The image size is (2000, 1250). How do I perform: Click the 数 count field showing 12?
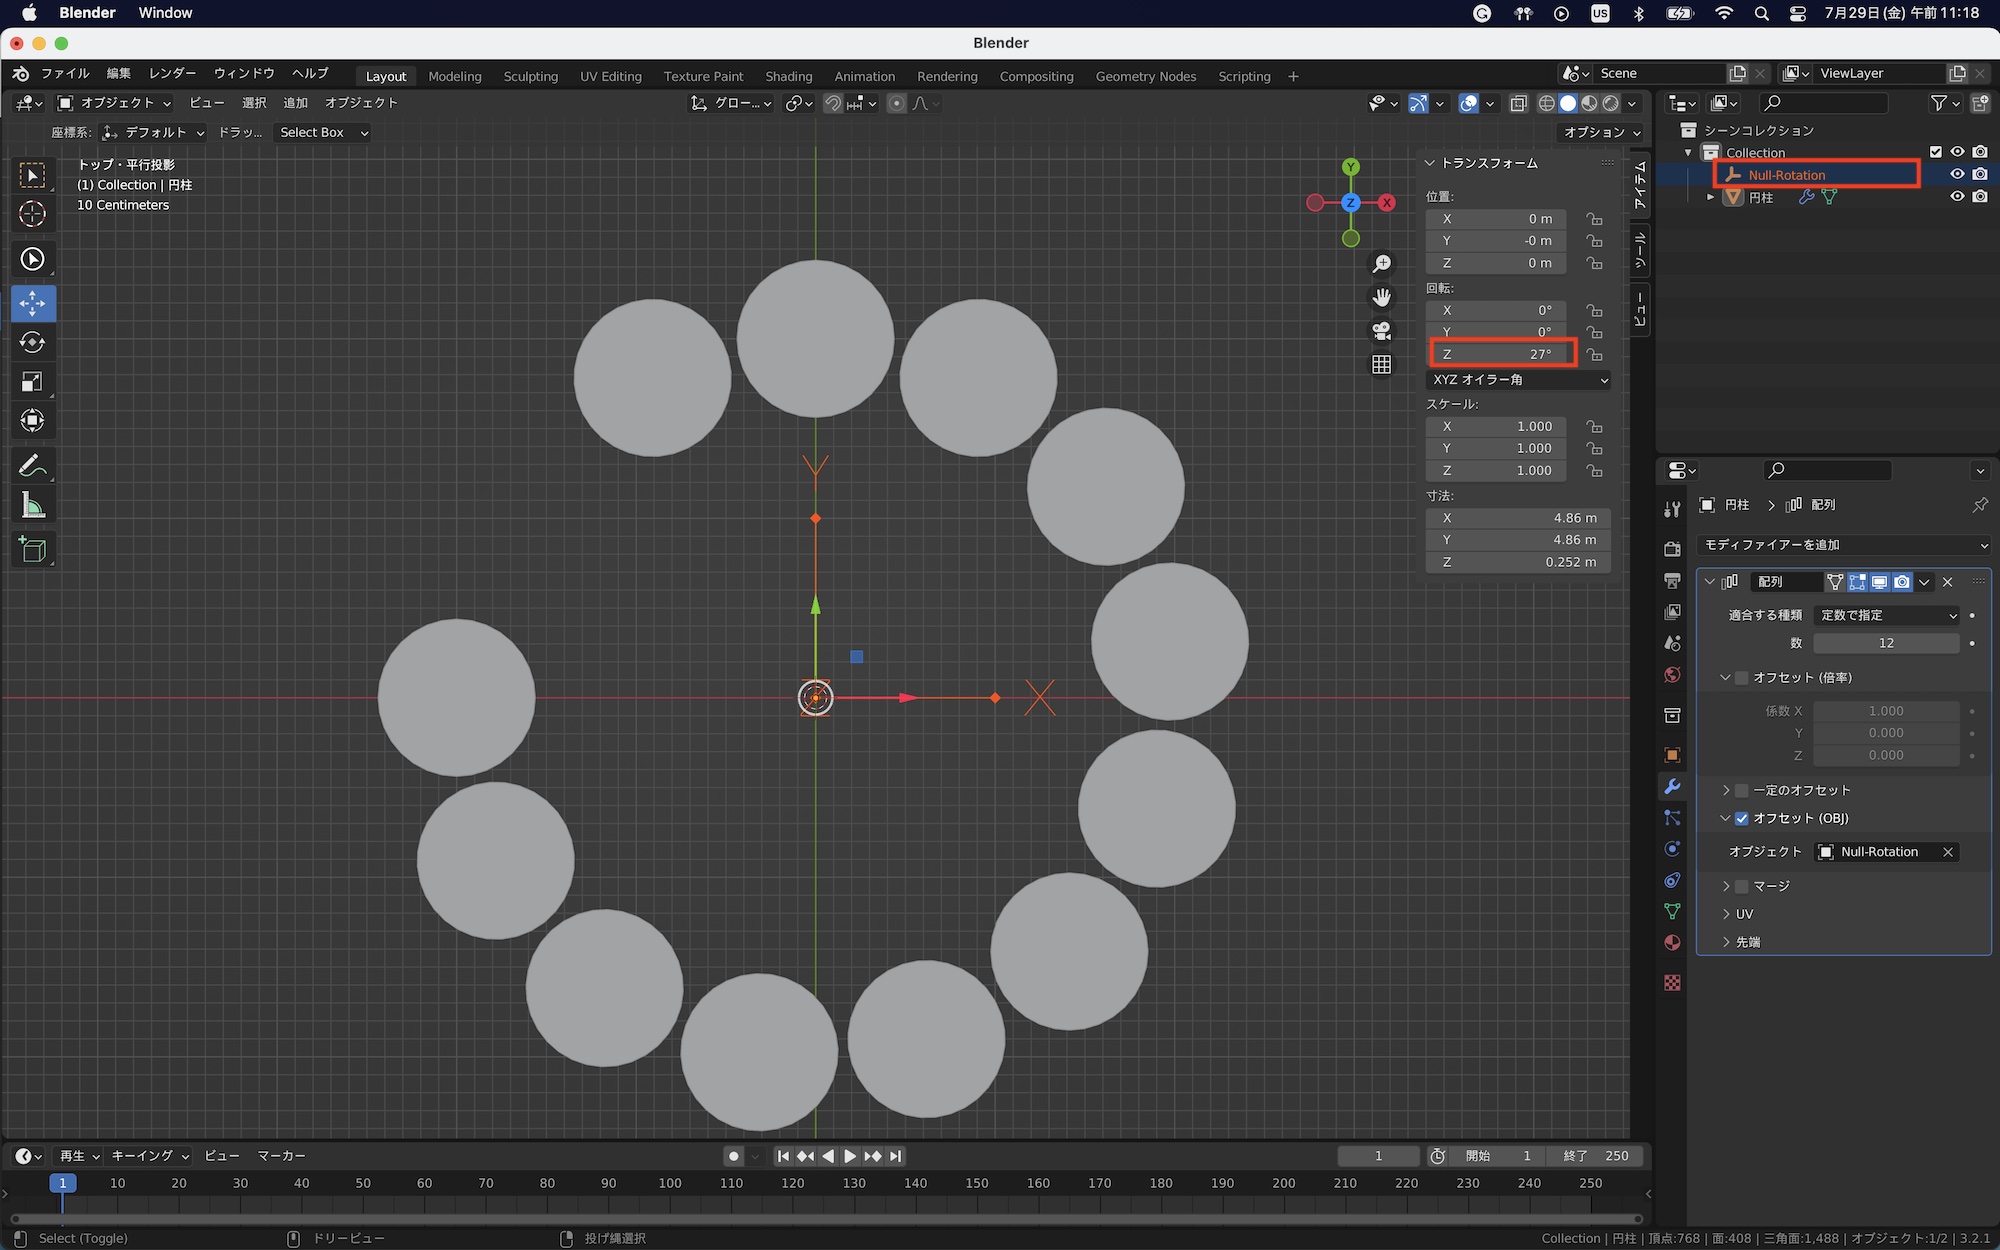pyautogui.click(x=1885, y=643)
